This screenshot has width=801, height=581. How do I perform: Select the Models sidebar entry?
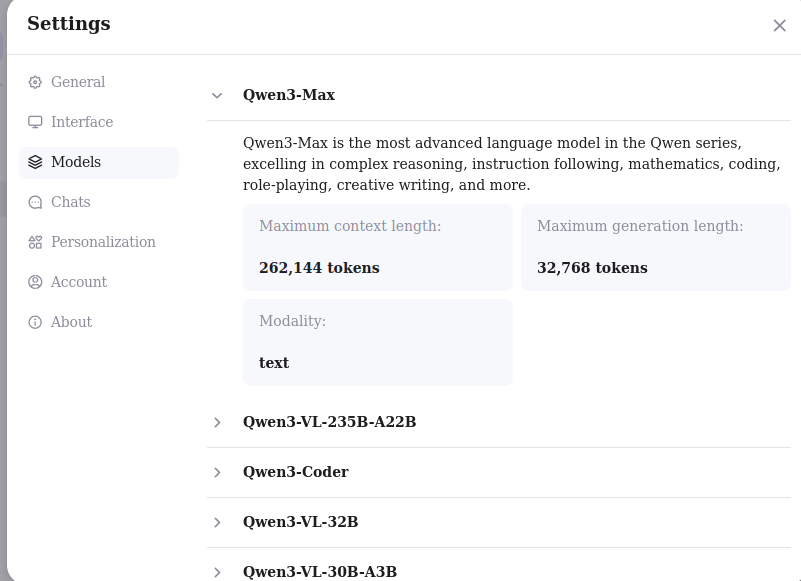(77, 162)
